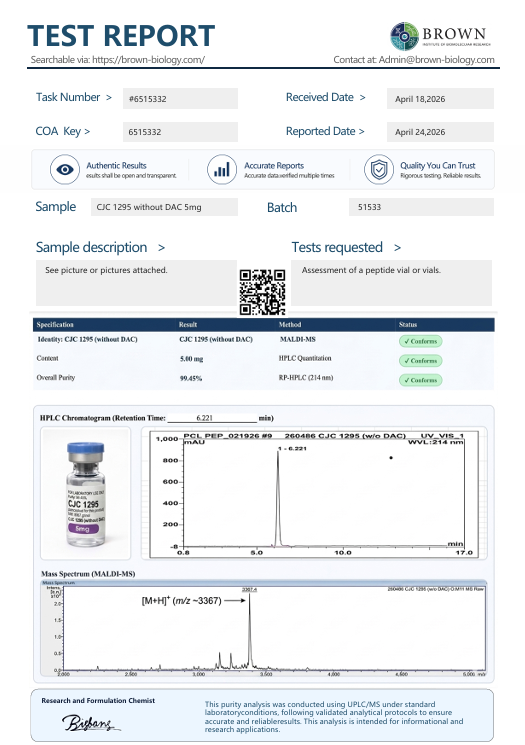Click the Batch field 51533
The width and height of the screenshot is (525, 745).
click(421, 207)
